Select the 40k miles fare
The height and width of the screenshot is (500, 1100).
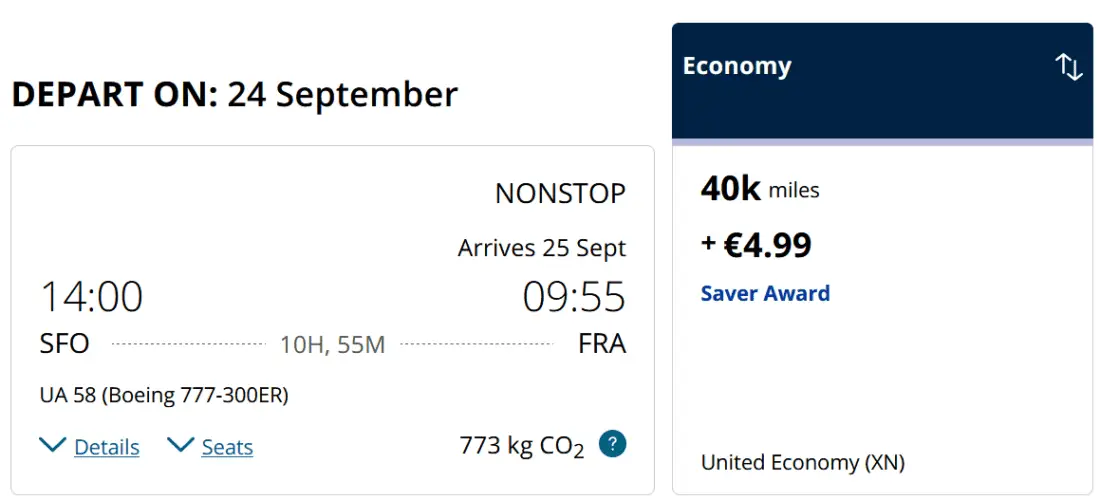tap(760, 189)
